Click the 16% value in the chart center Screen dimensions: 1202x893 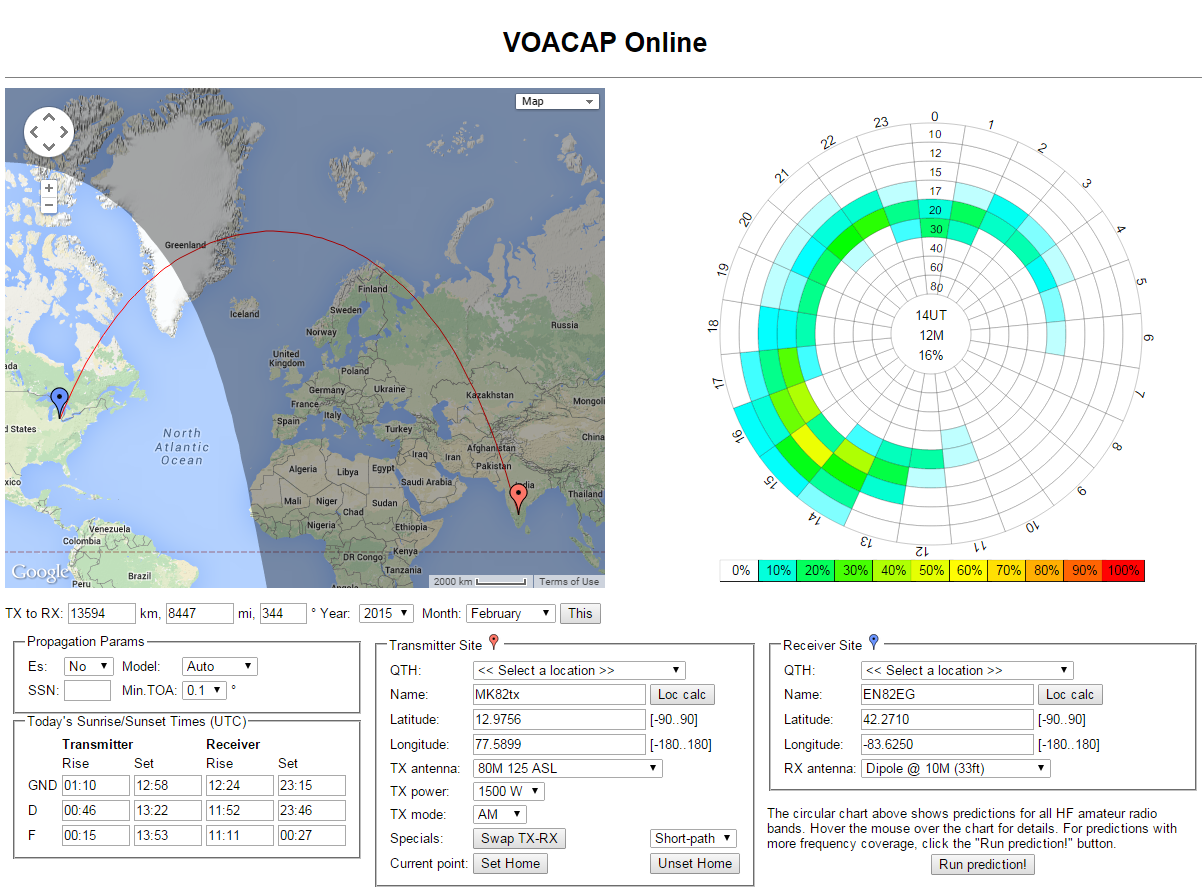pyautogui.click(x=931, y=355)
